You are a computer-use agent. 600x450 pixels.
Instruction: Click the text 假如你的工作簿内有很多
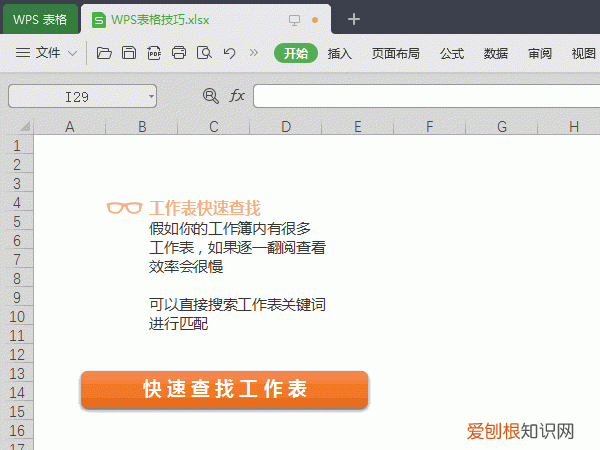(x=230, y=228)
